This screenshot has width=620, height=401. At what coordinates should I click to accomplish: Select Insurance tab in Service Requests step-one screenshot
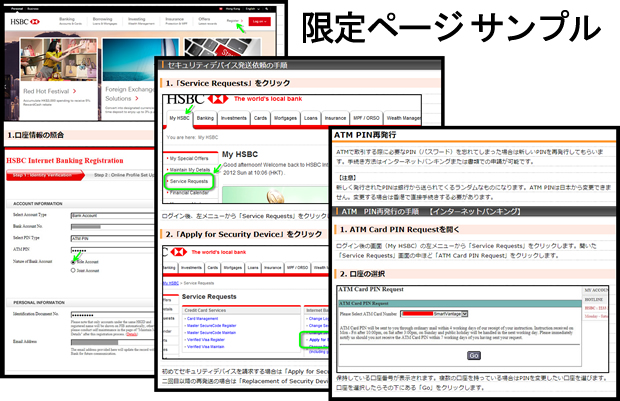coord(335,118)
